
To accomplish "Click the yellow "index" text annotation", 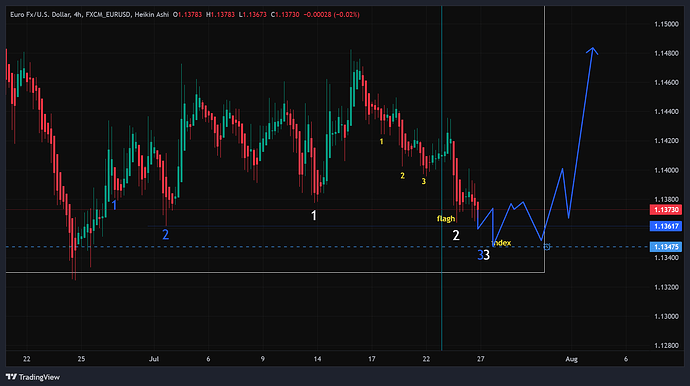I will pyautogui.click(x=502, y=243).
